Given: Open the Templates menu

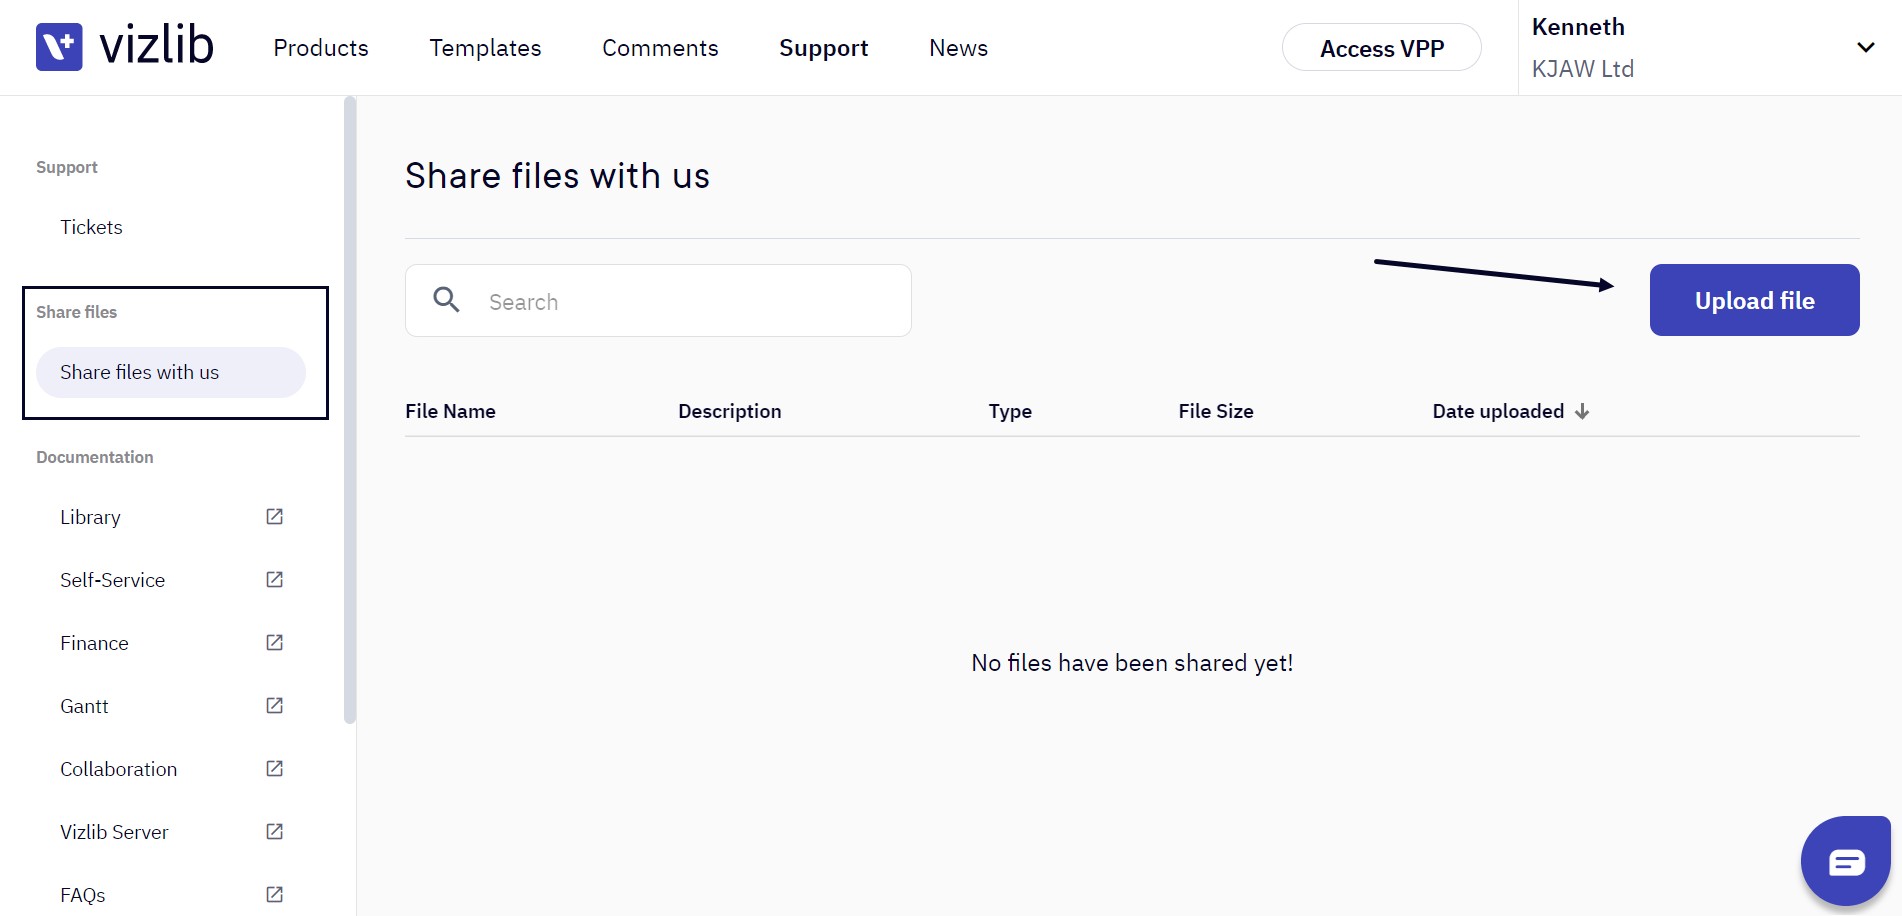Looking at the screenshot, I should pyautogui.click(x=485, y=48).
